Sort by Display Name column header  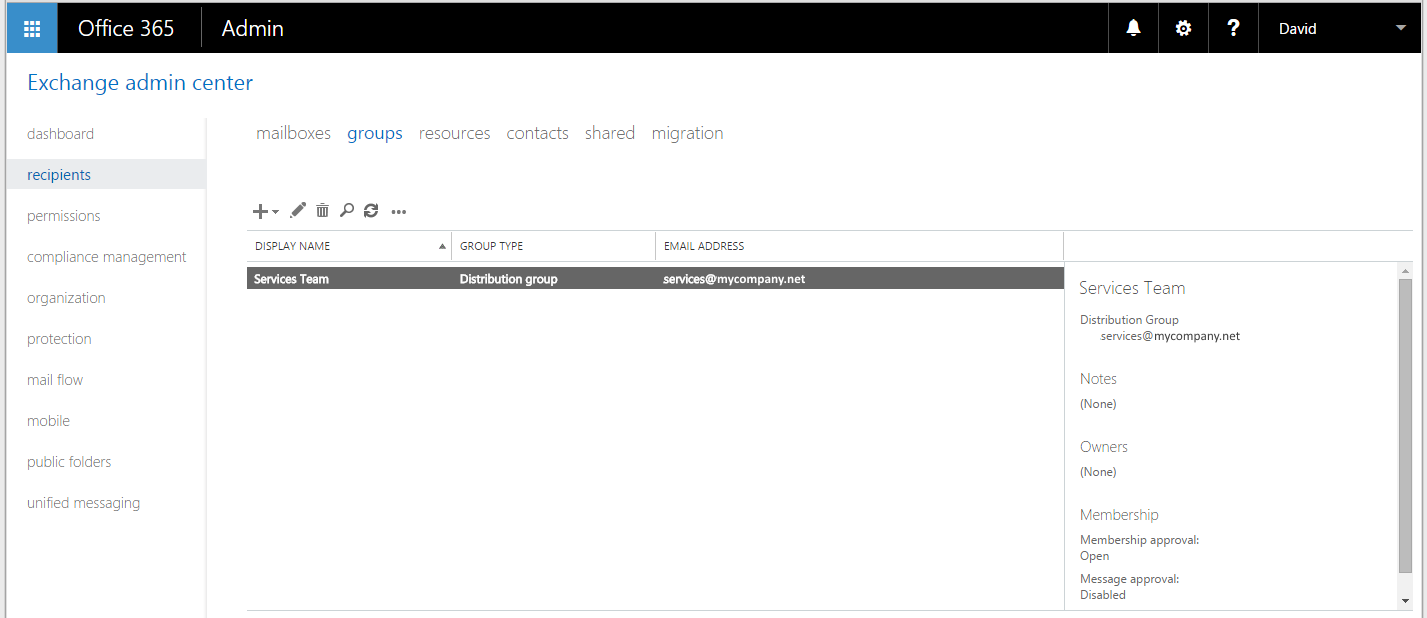(x=293, y=246)
